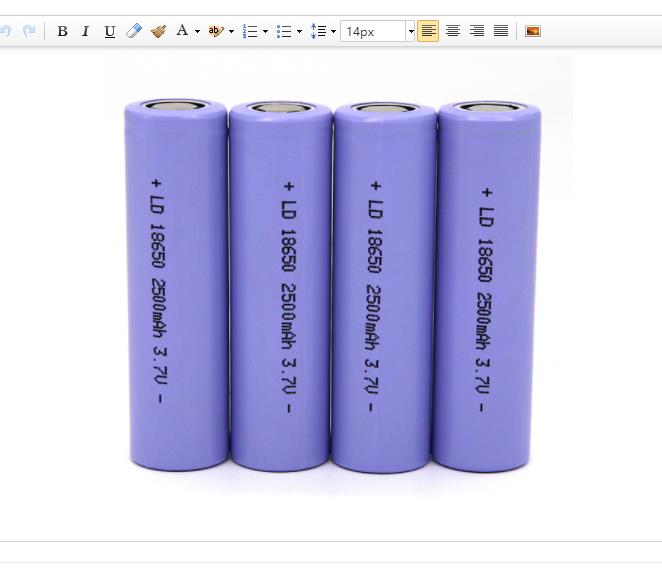Apply text highlight background color
The image size is (662, 584).
pyautogui.click(x=215, y=31)
